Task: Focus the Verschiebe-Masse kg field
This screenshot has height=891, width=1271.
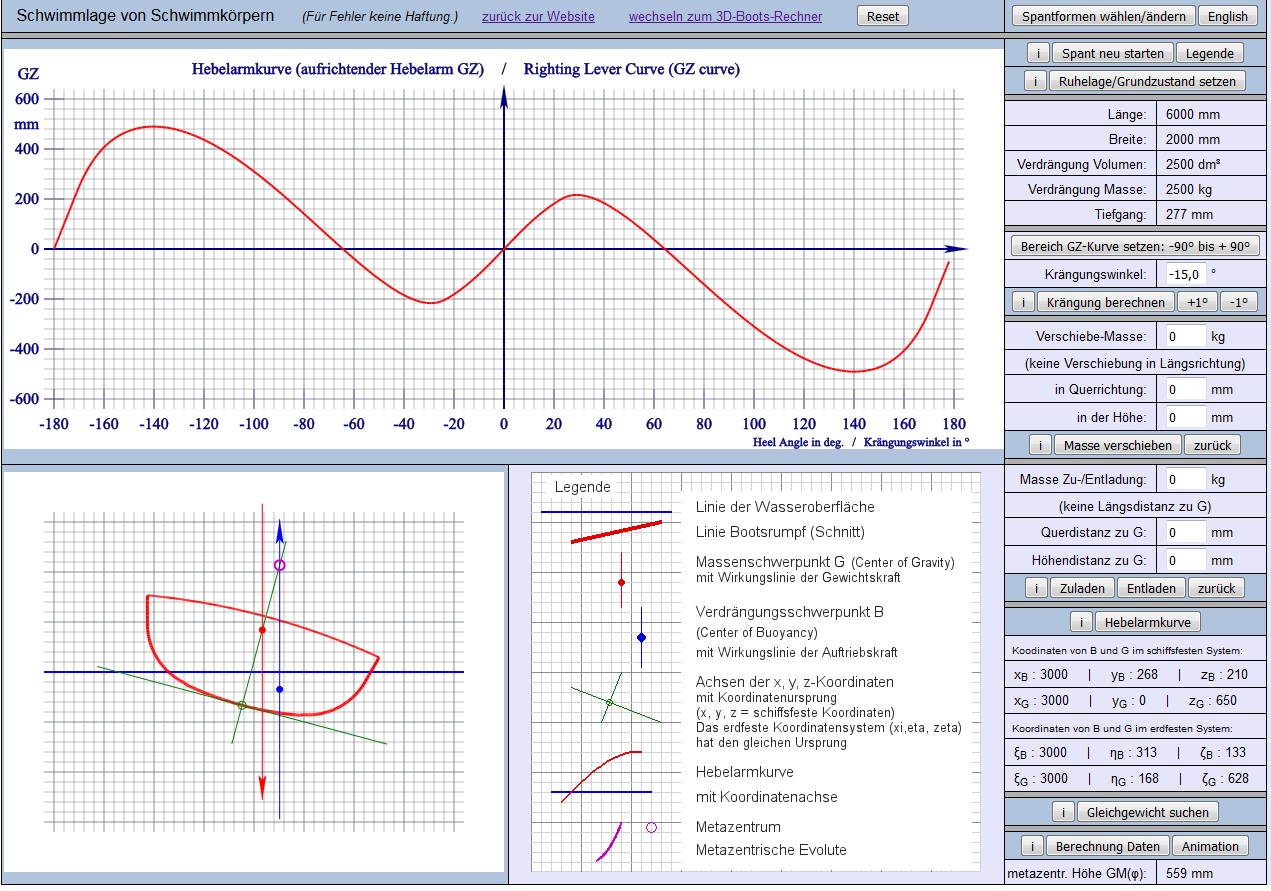Action: 1185,336
